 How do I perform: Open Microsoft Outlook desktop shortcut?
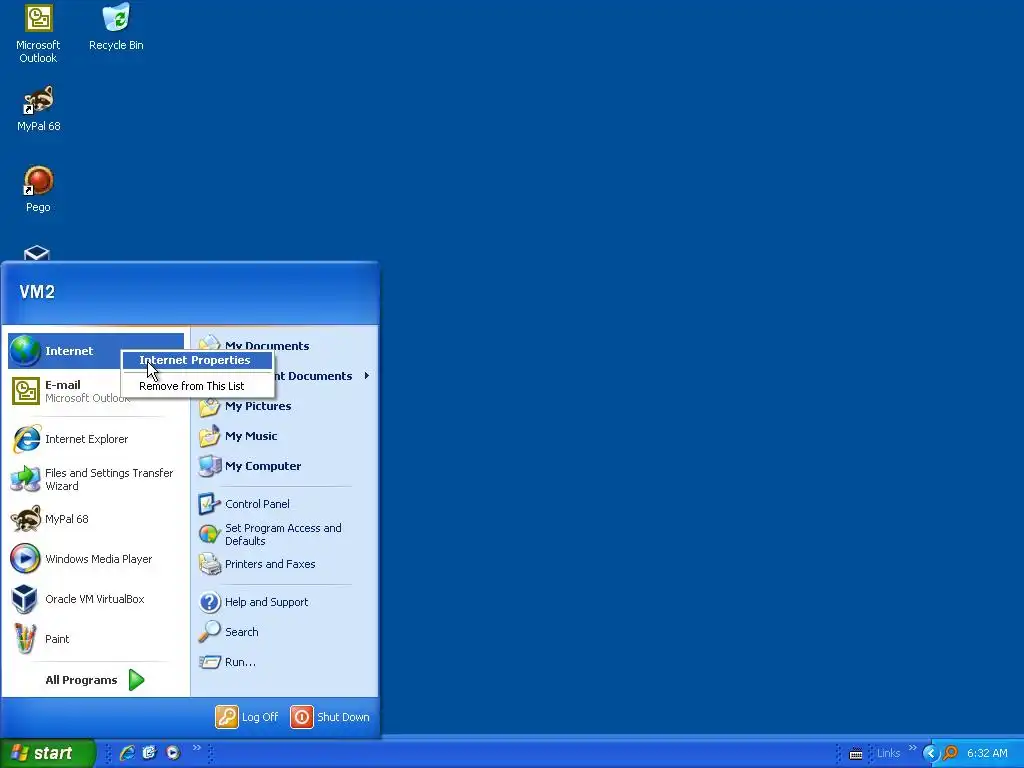pyautogui.click(x=38, y=34)
